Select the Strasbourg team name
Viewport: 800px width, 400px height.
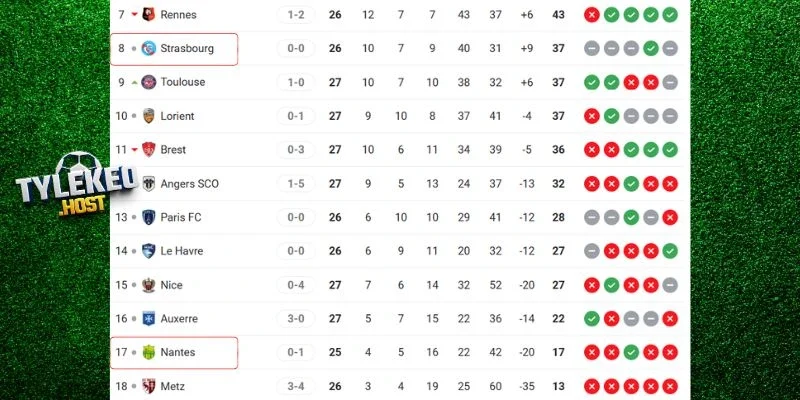[x=187, y=48]
